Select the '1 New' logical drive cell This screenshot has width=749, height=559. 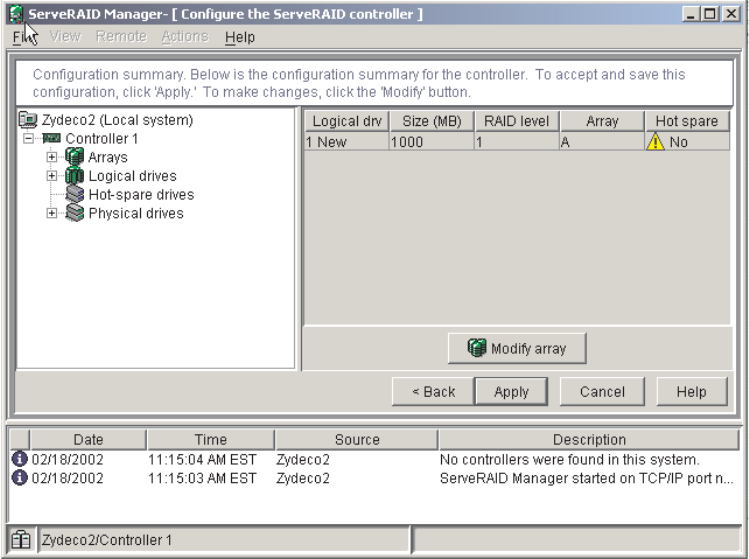point(347,142)
